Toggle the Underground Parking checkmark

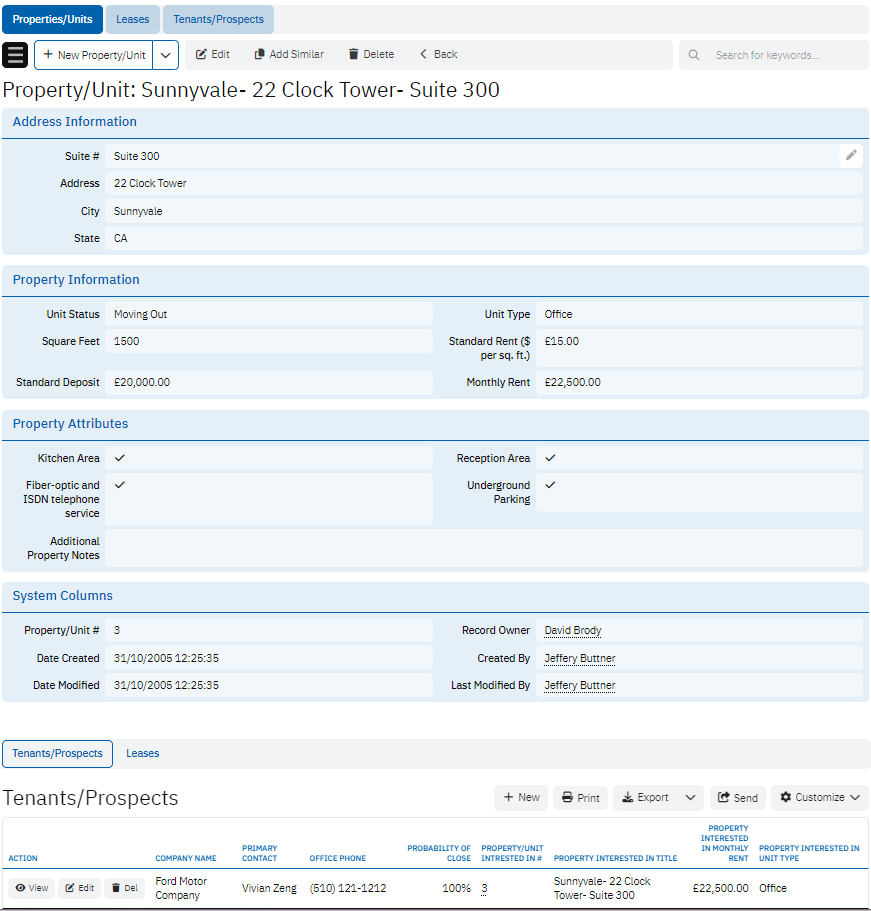550,485
